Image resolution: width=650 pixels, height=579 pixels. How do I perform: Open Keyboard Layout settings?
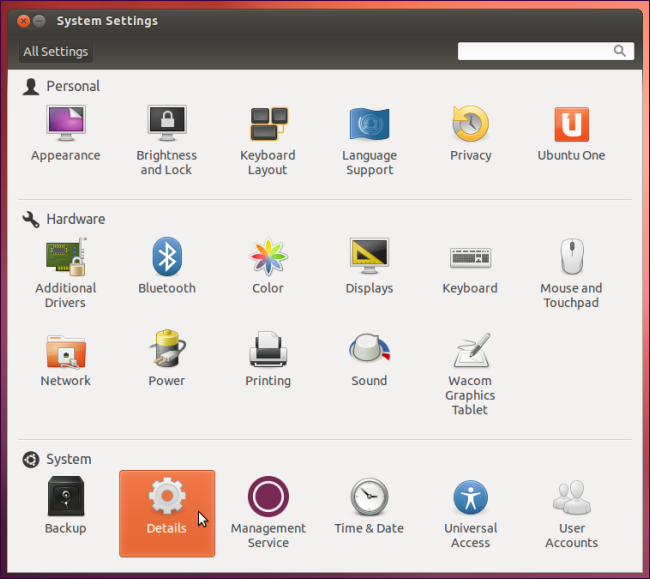tap(268, 140)
